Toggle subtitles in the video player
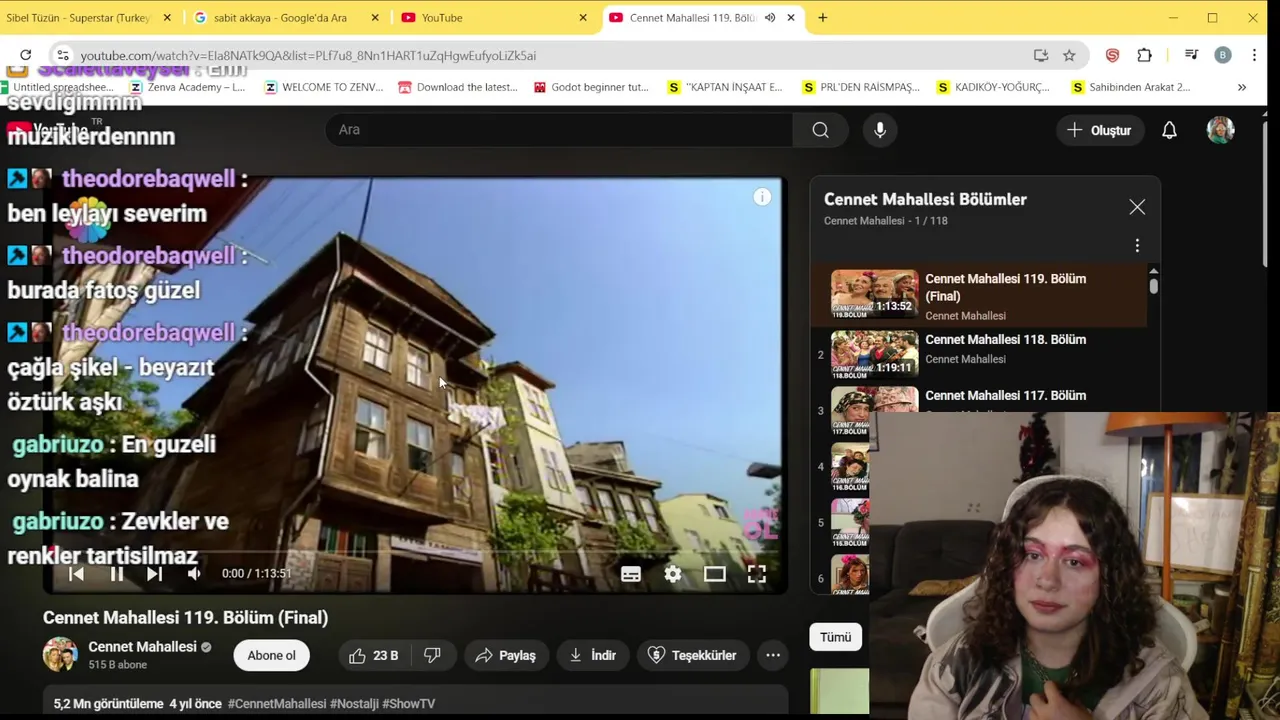Screen dimensions: 1280x720 (631, 574)
